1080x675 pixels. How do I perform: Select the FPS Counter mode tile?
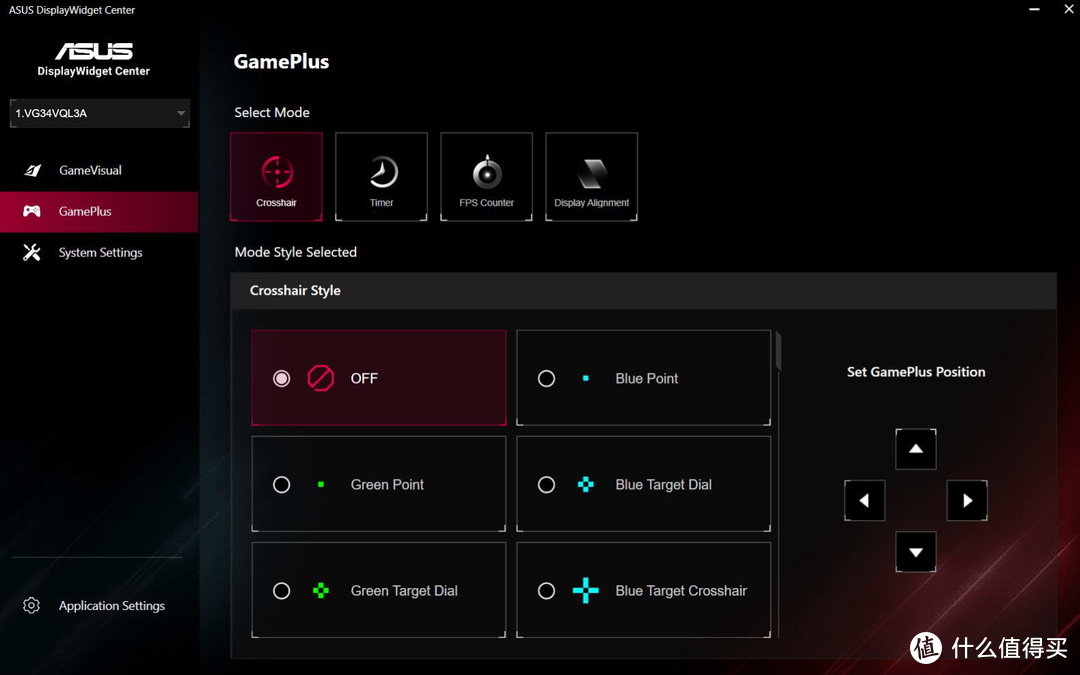point(486,177)
